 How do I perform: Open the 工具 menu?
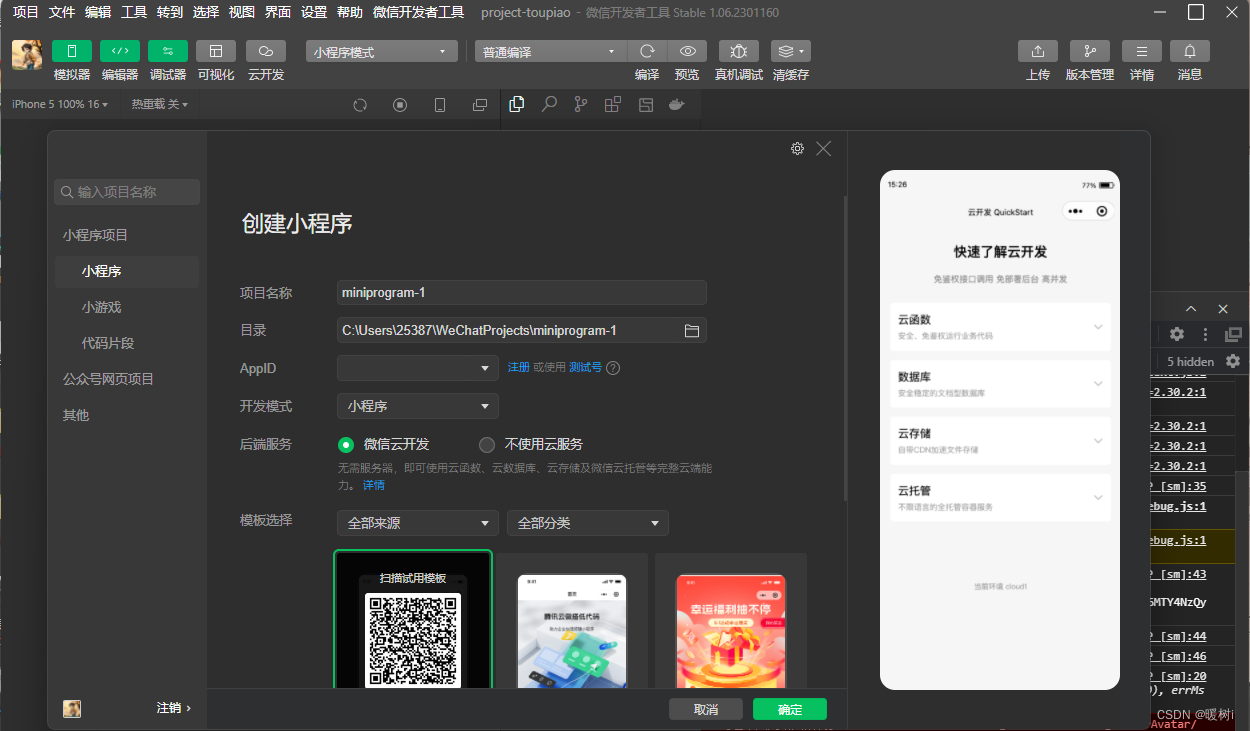point(134,12)
